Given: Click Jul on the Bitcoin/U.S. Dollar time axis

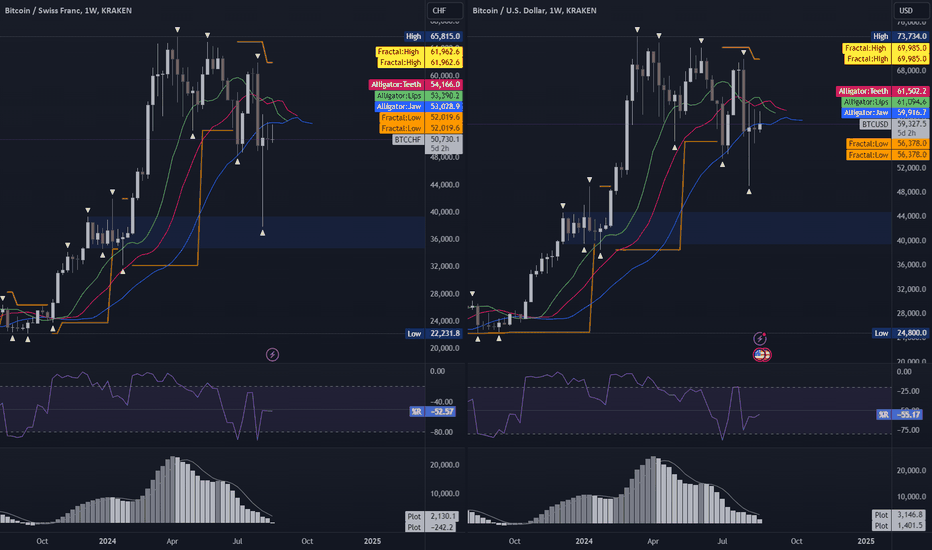Looking at the screenshot, I should pos(722,541).
